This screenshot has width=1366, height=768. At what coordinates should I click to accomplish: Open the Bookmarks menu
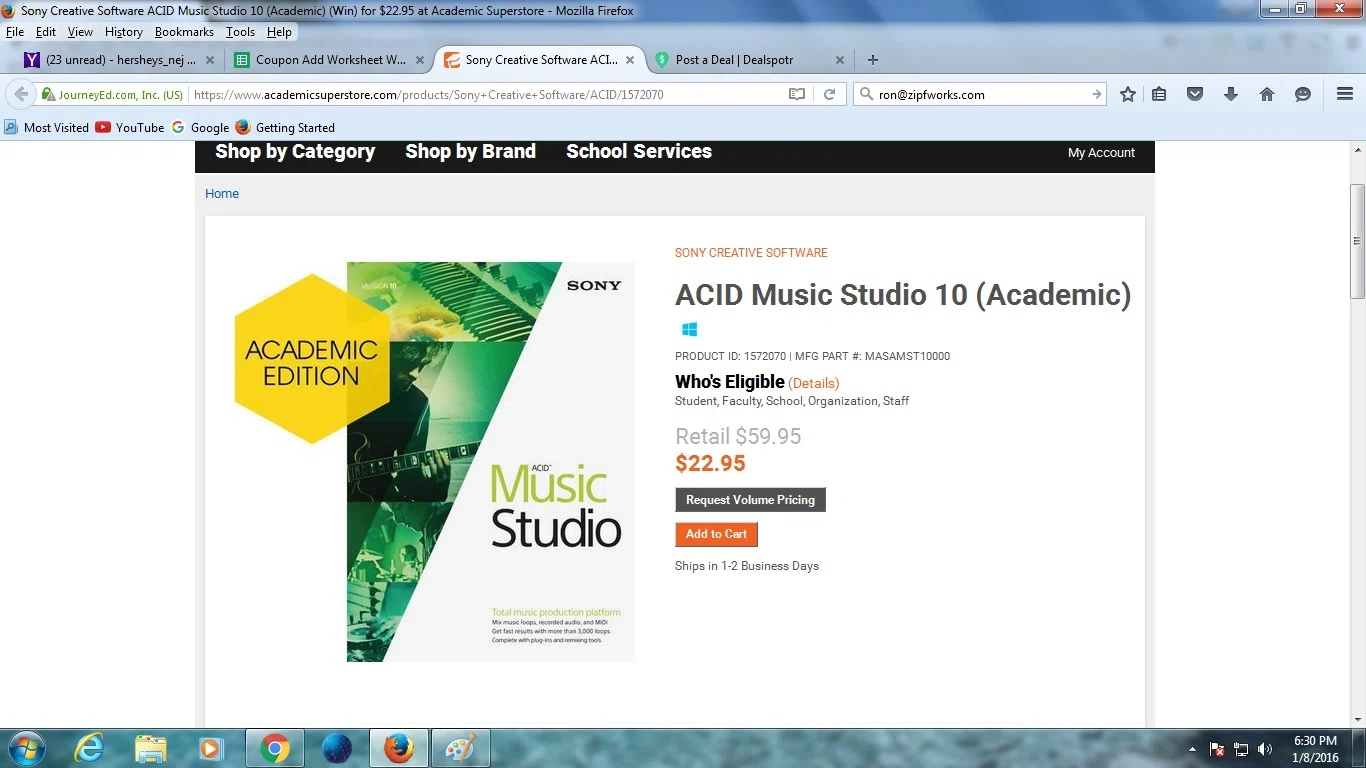[x=184, y=32]
